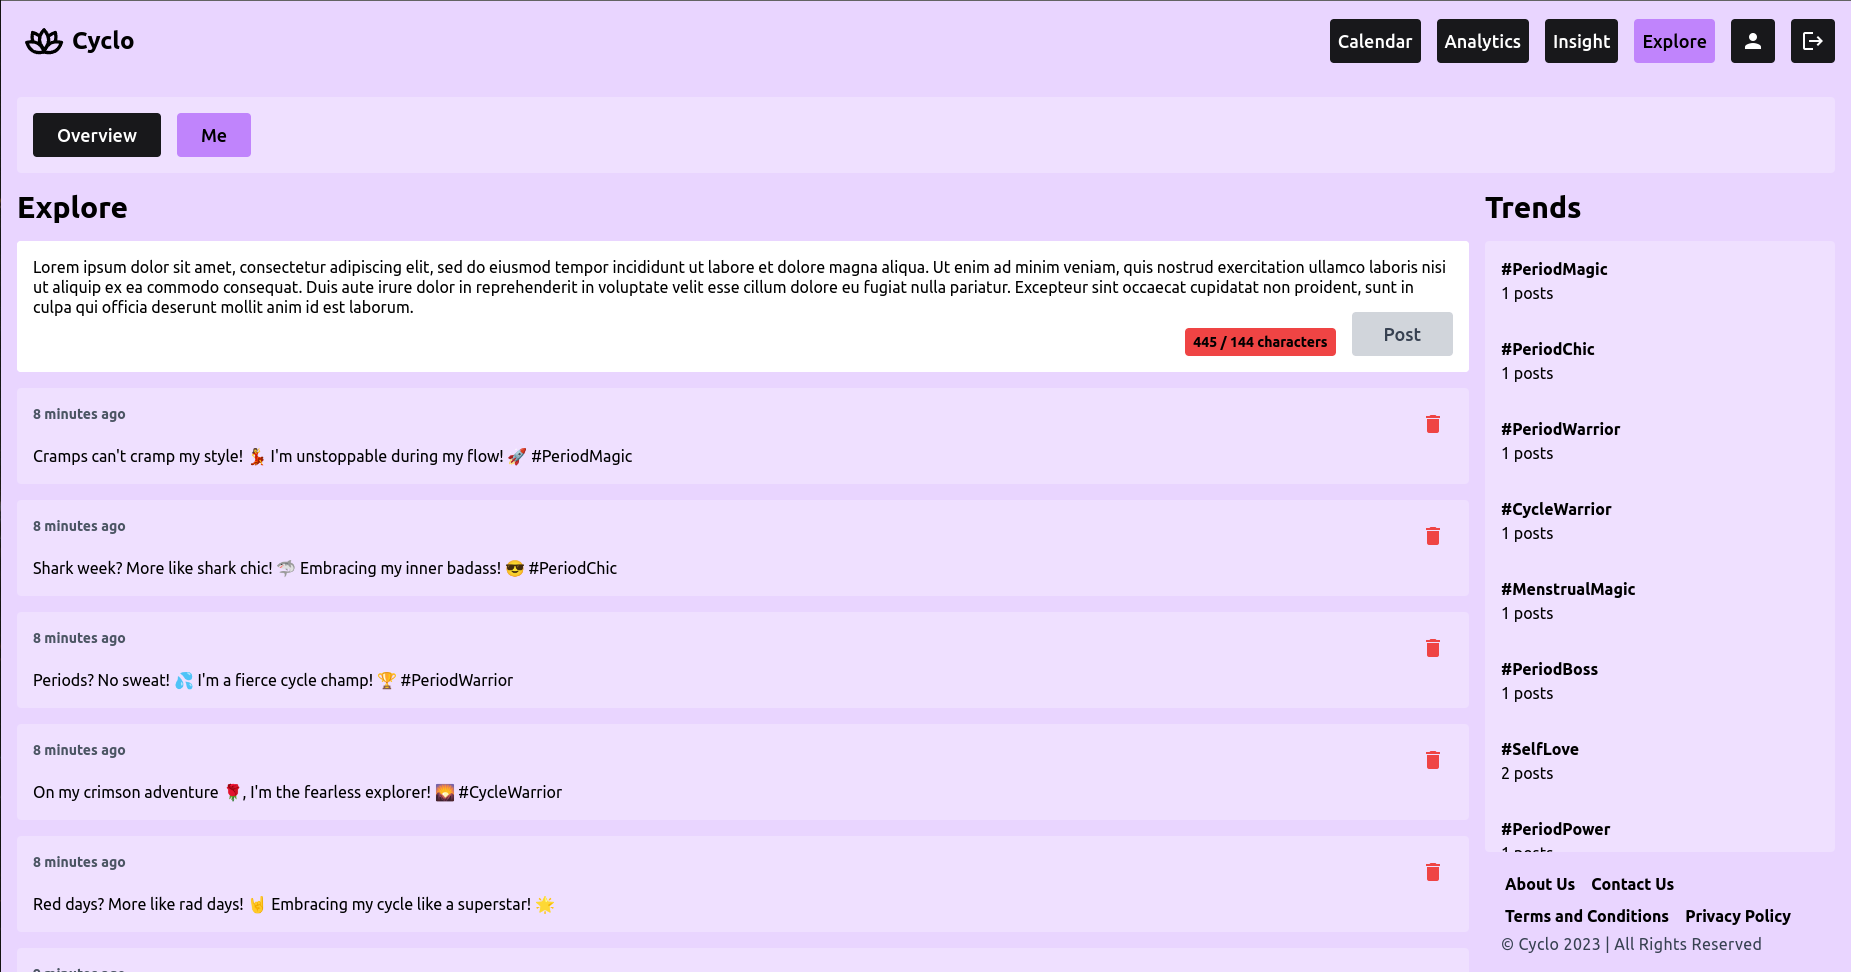Click the '© Cyclo 2023 | All Rights Reserved' text
This screenshot has width=1851, height=972.
coord(1631,944)
